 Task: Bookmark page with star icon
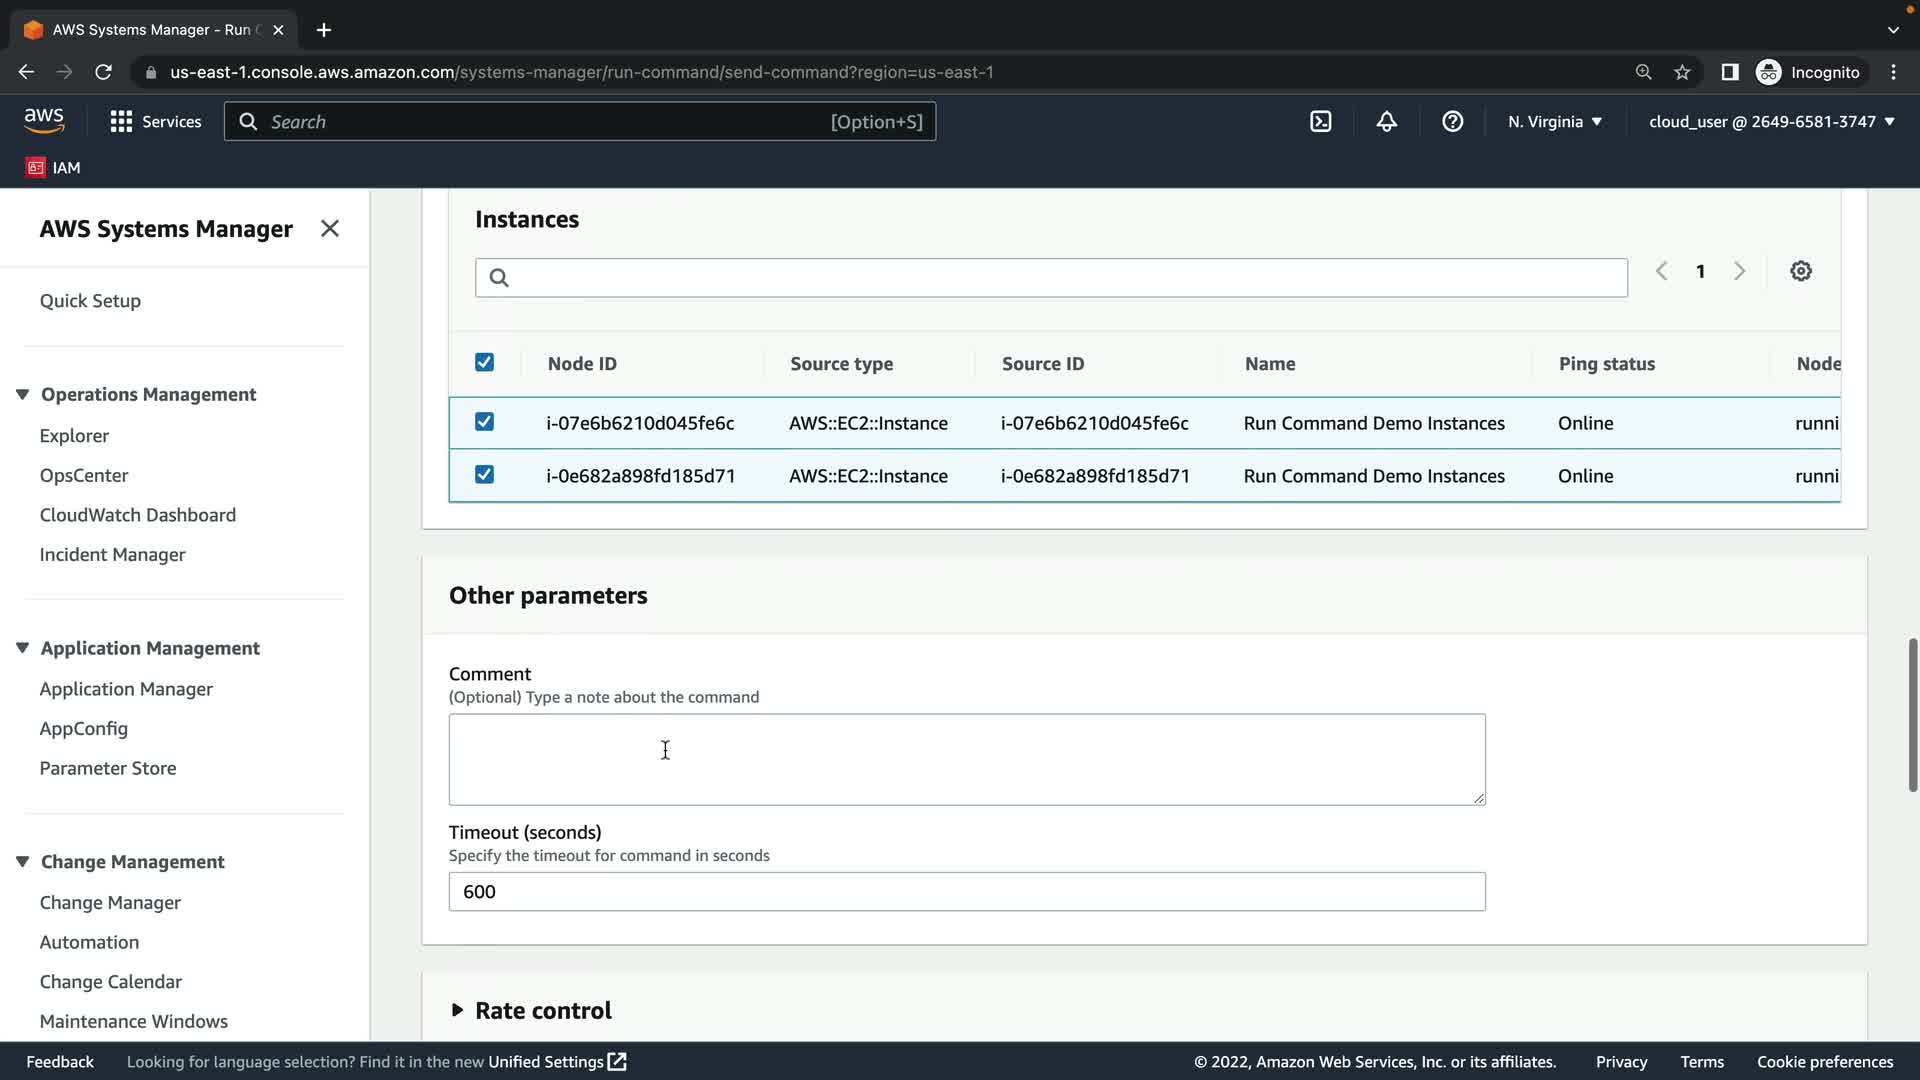[x=1682, y=72]
